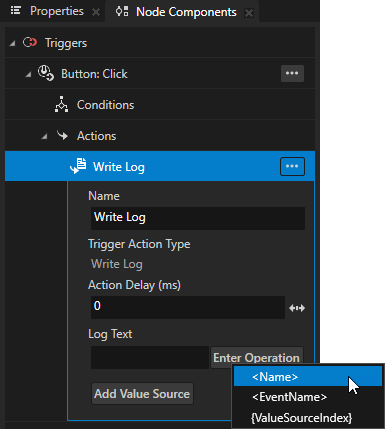Click the Log Text label
This screenshot has height=429, width=385.
110,334
